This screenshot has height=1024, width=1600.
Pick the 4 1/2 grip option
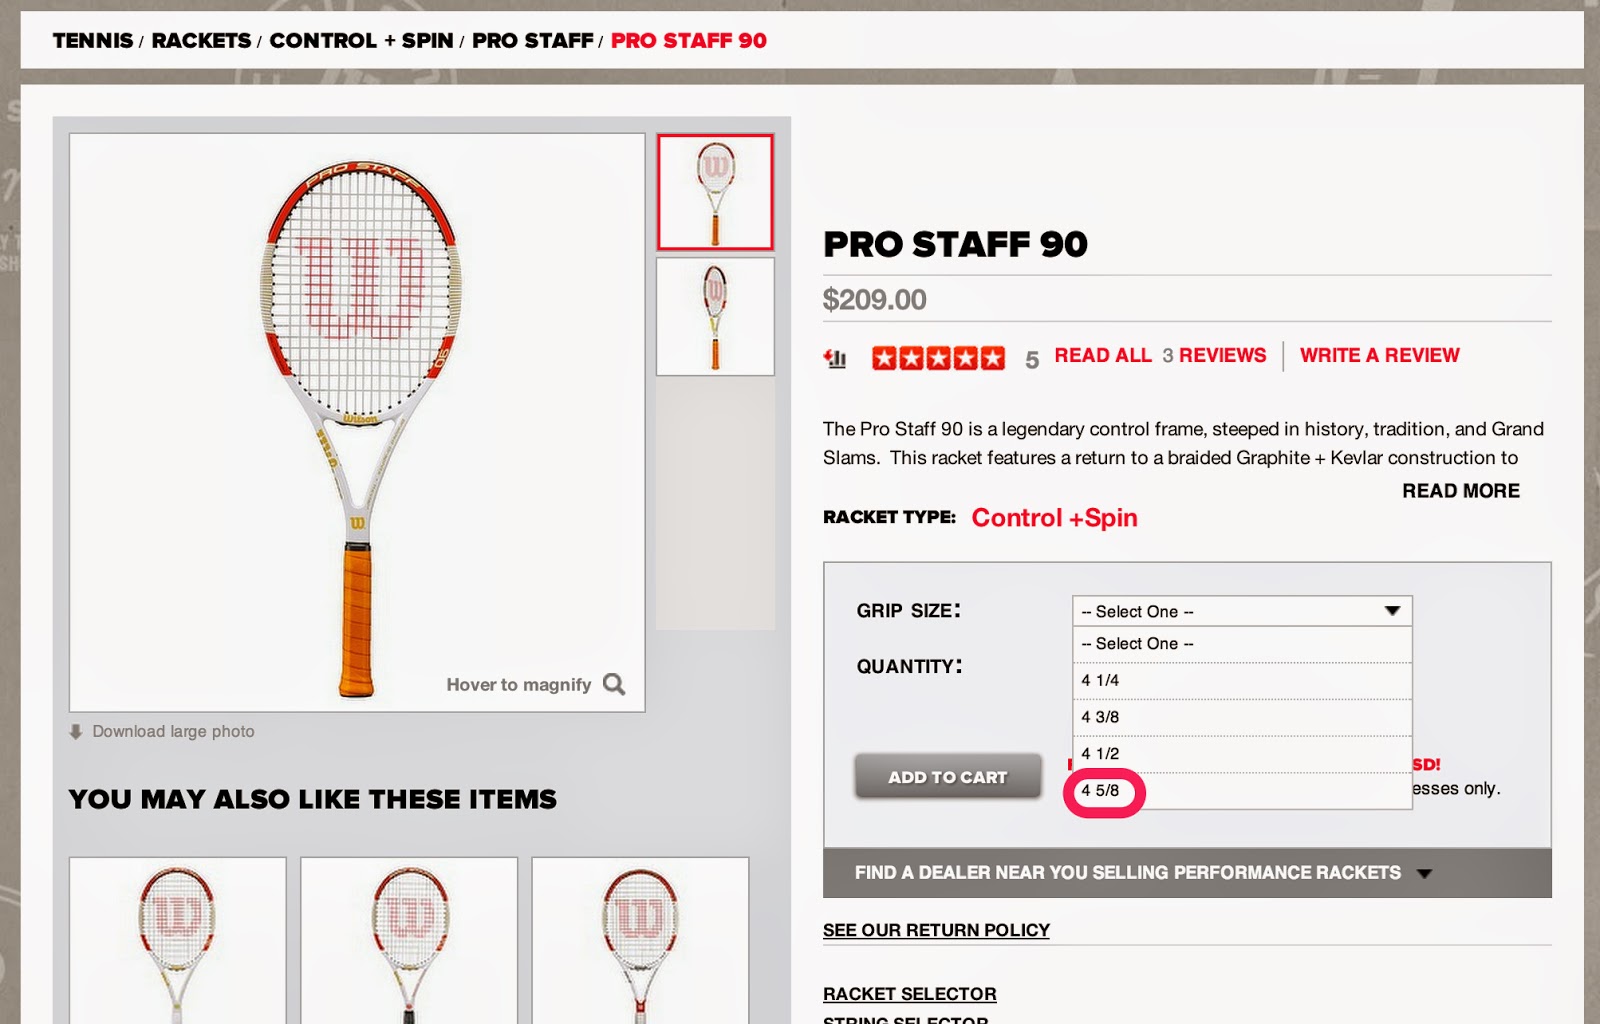coord(1242,755)
